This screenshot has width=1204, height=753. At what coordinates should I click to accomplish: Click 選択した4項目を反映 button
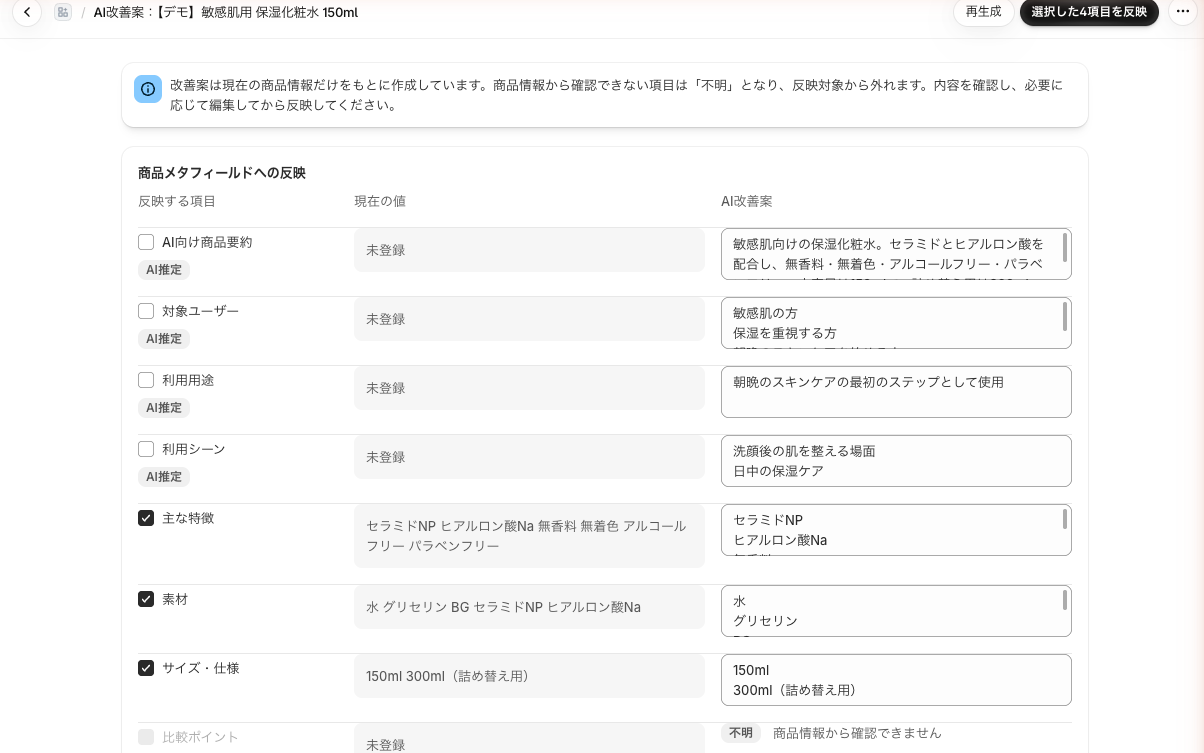(x=1089, y=12)
